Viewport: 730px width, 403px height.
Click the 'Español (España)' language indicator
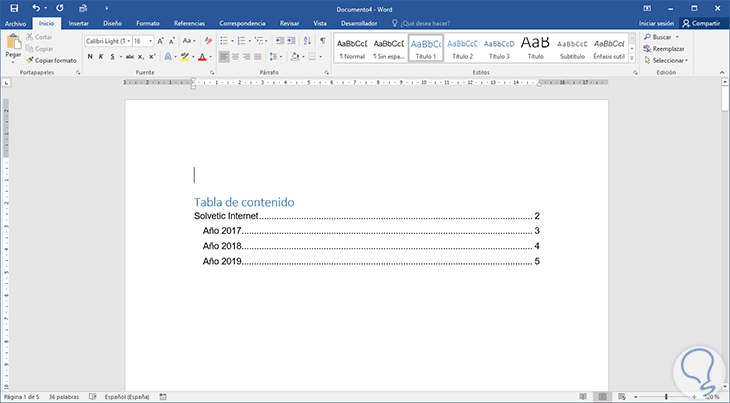tap(127, 396)
